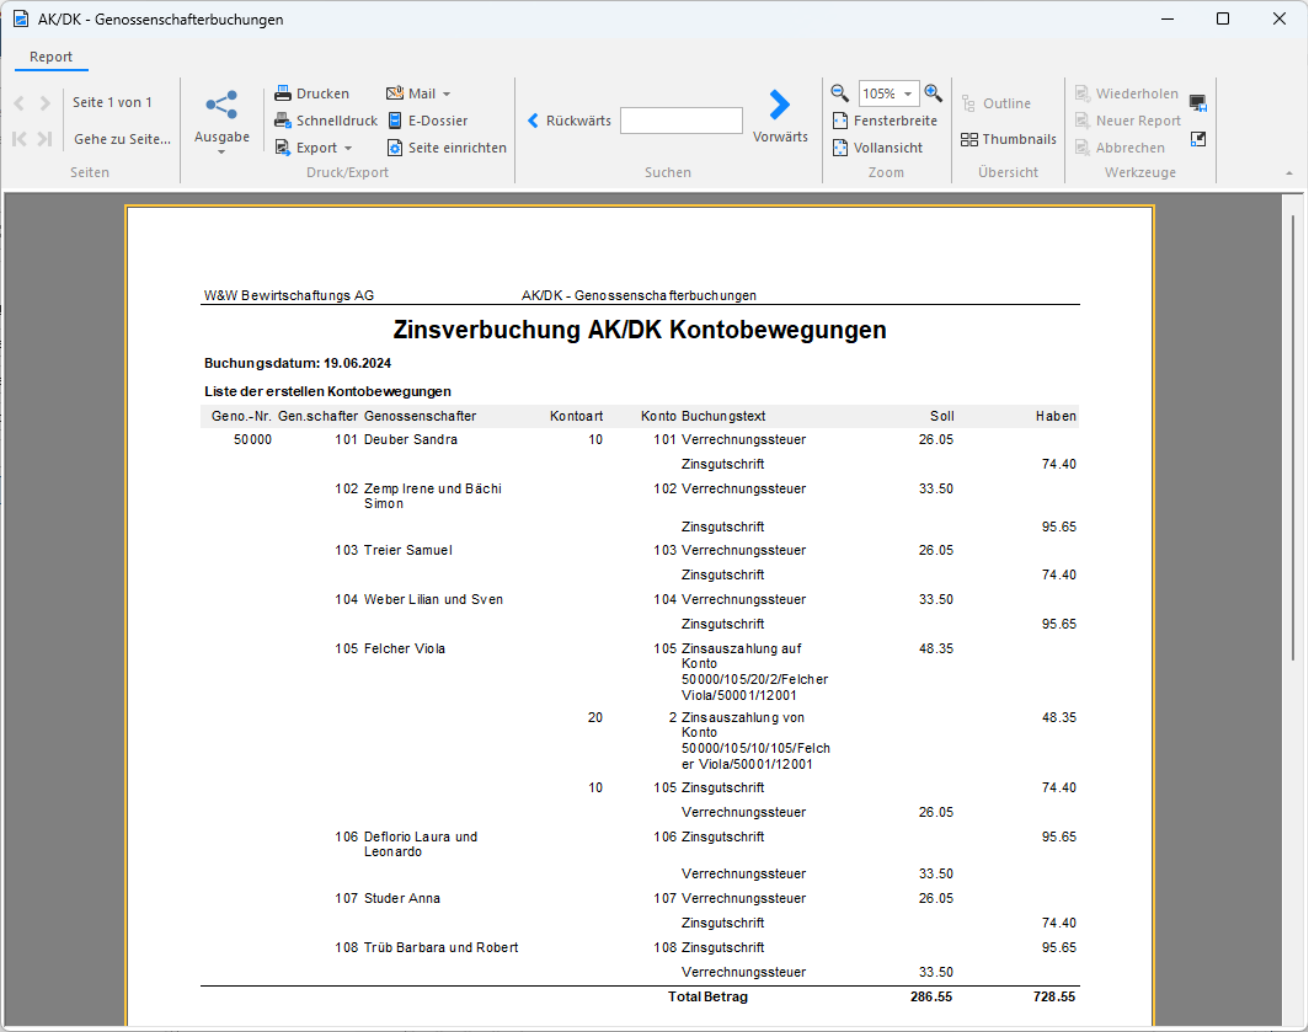Click the name Studer Anna

pos(402,899)
